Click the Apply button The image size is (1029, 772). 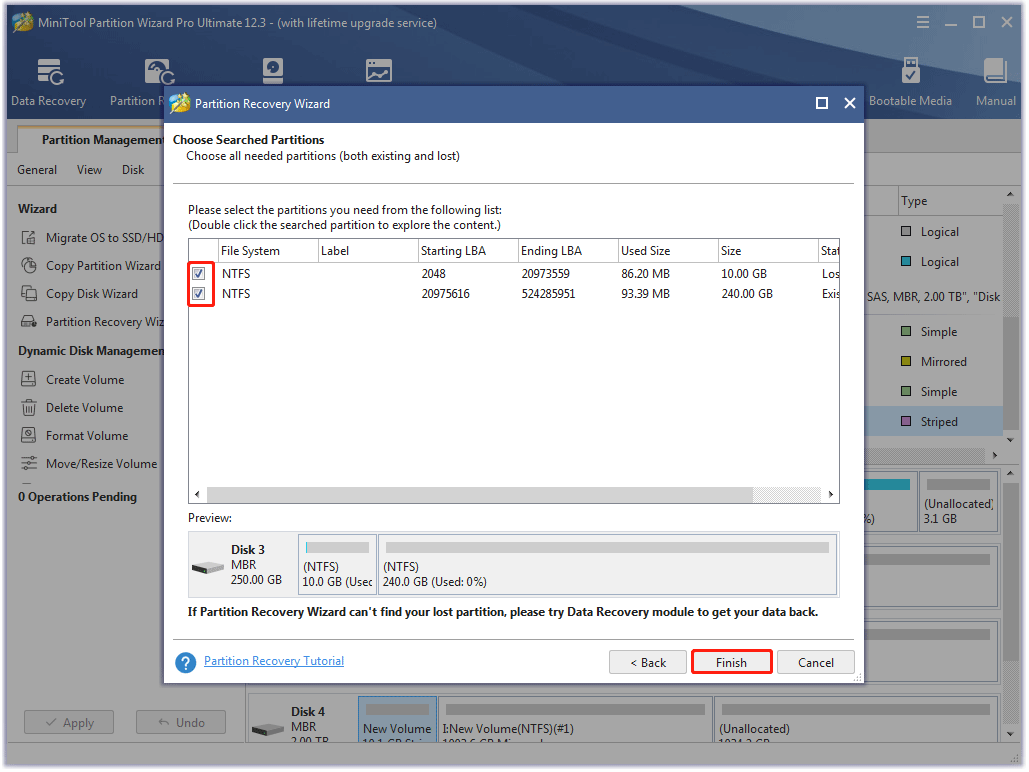click(69, 723)
